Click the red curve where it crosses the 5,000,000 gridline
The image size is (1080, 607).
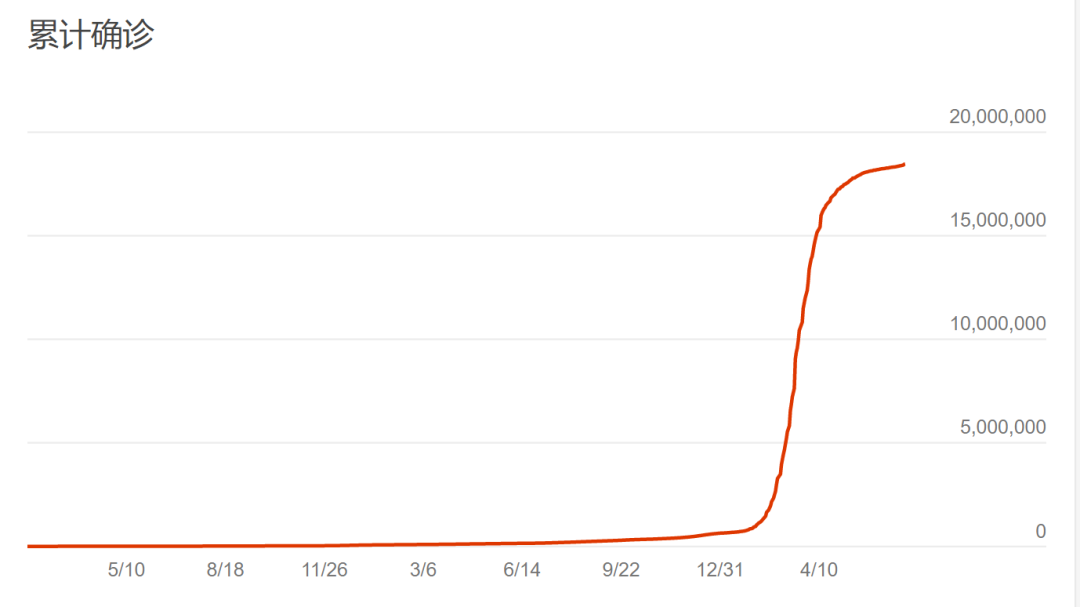(x=786, y=443)
